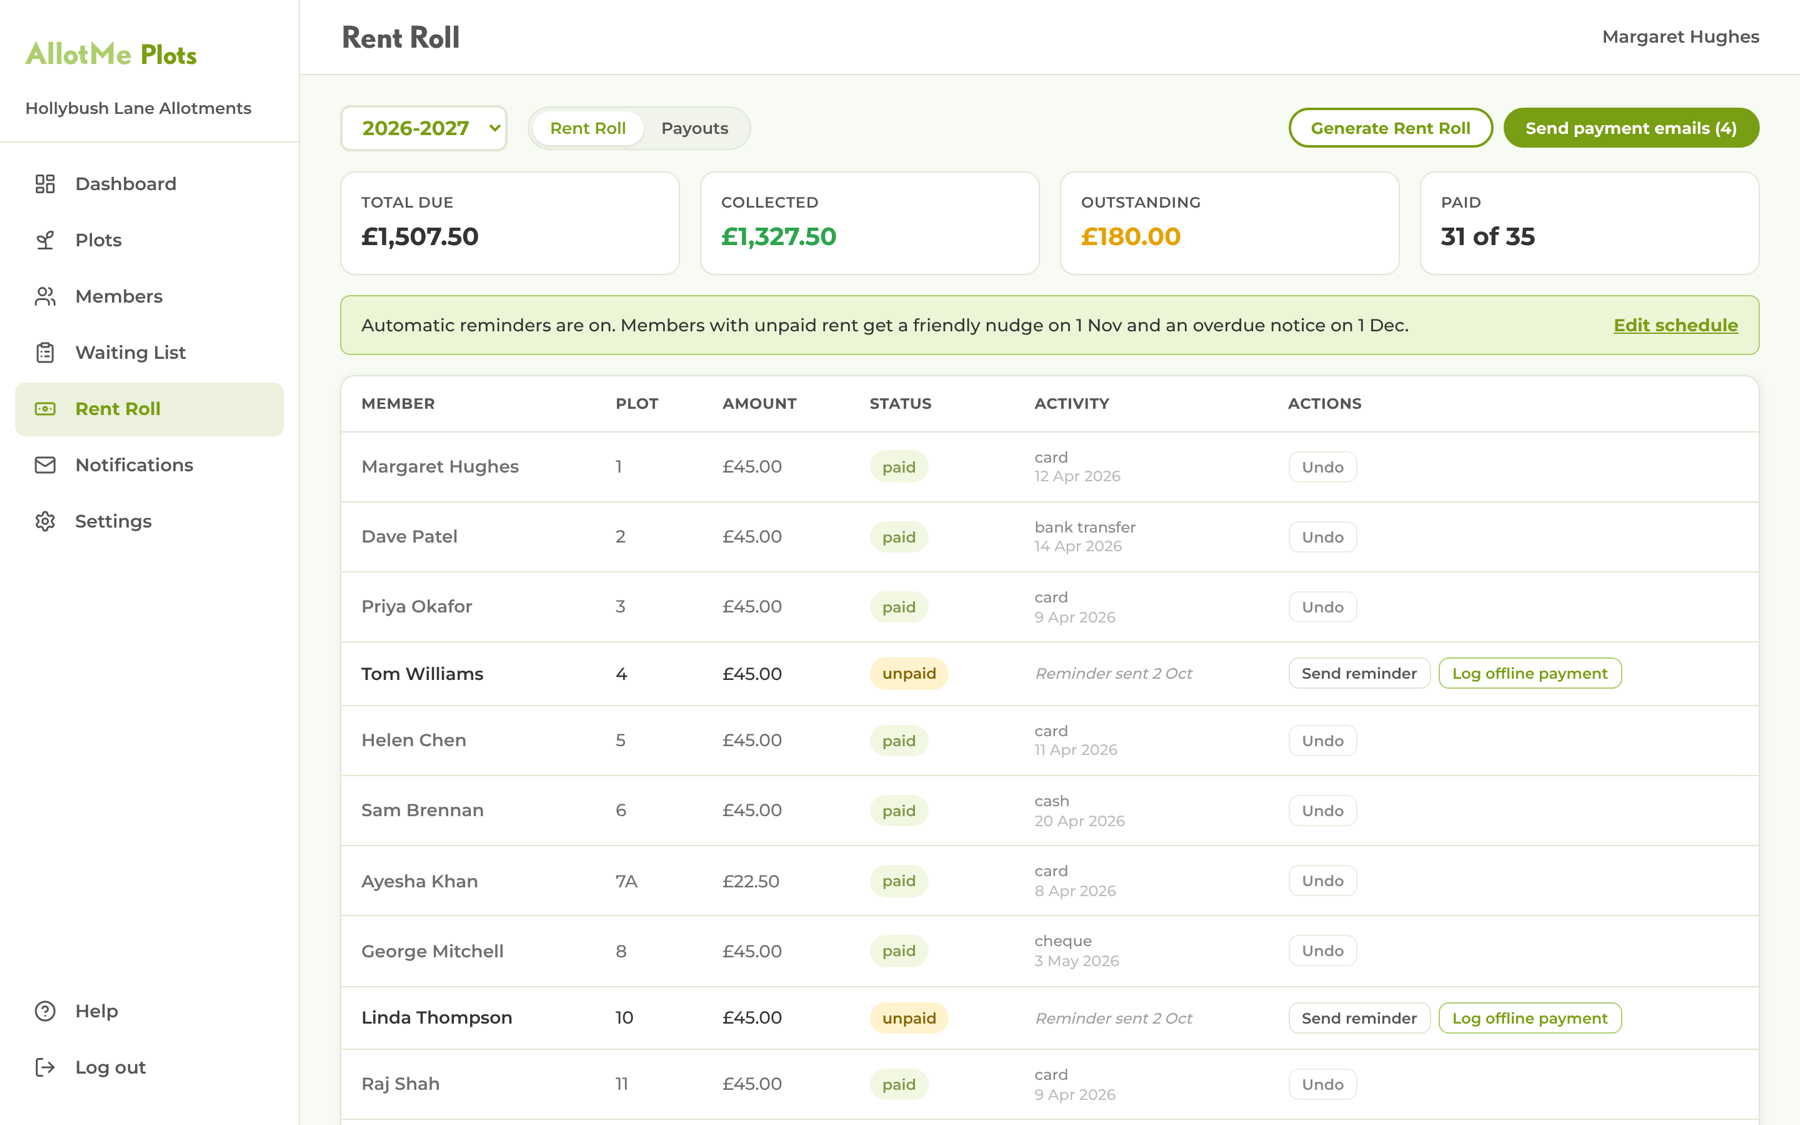Undo Ayesha Khan's payment
Screen dimensions: 1800x1125
coord(1322,881)
